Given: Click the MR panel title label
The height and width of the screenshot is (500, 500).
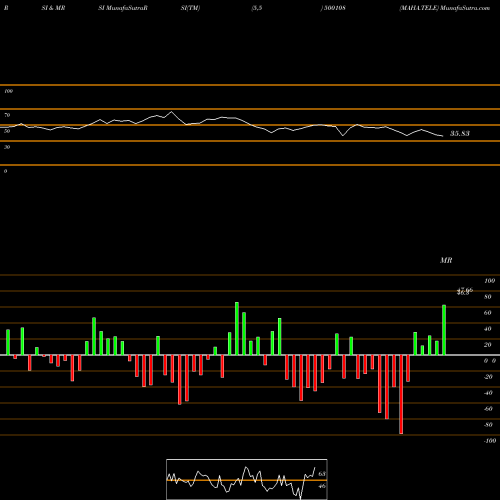Looking at the screenshot, I should pyautogui.click(x=446, y=260).
